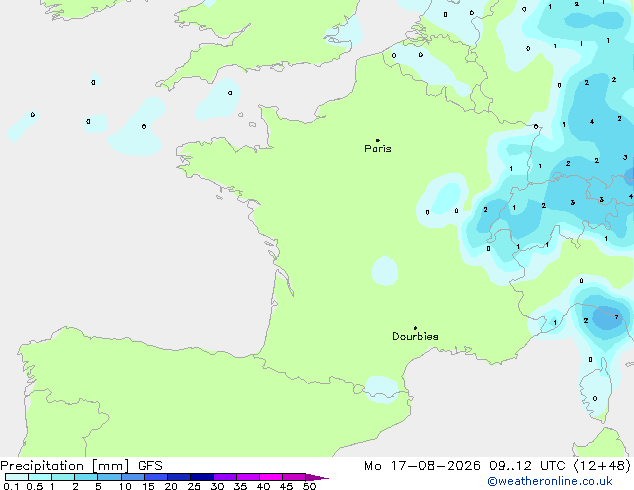634x490 pixels.
Task: Pick the 10–15 mm legend swatch
Action: click(133, 477)
